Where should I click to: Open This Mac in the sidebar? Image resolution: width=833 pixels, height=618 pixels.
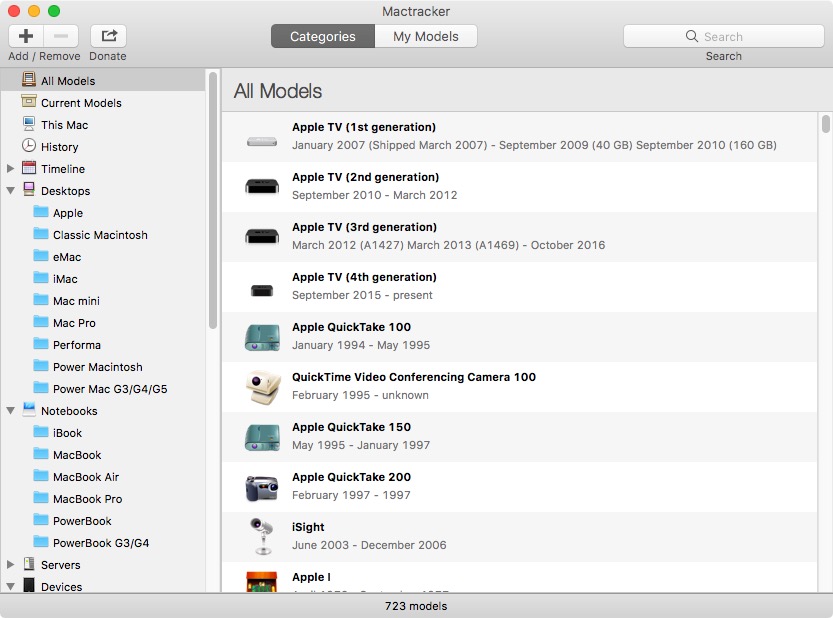(x=64, y=125)
